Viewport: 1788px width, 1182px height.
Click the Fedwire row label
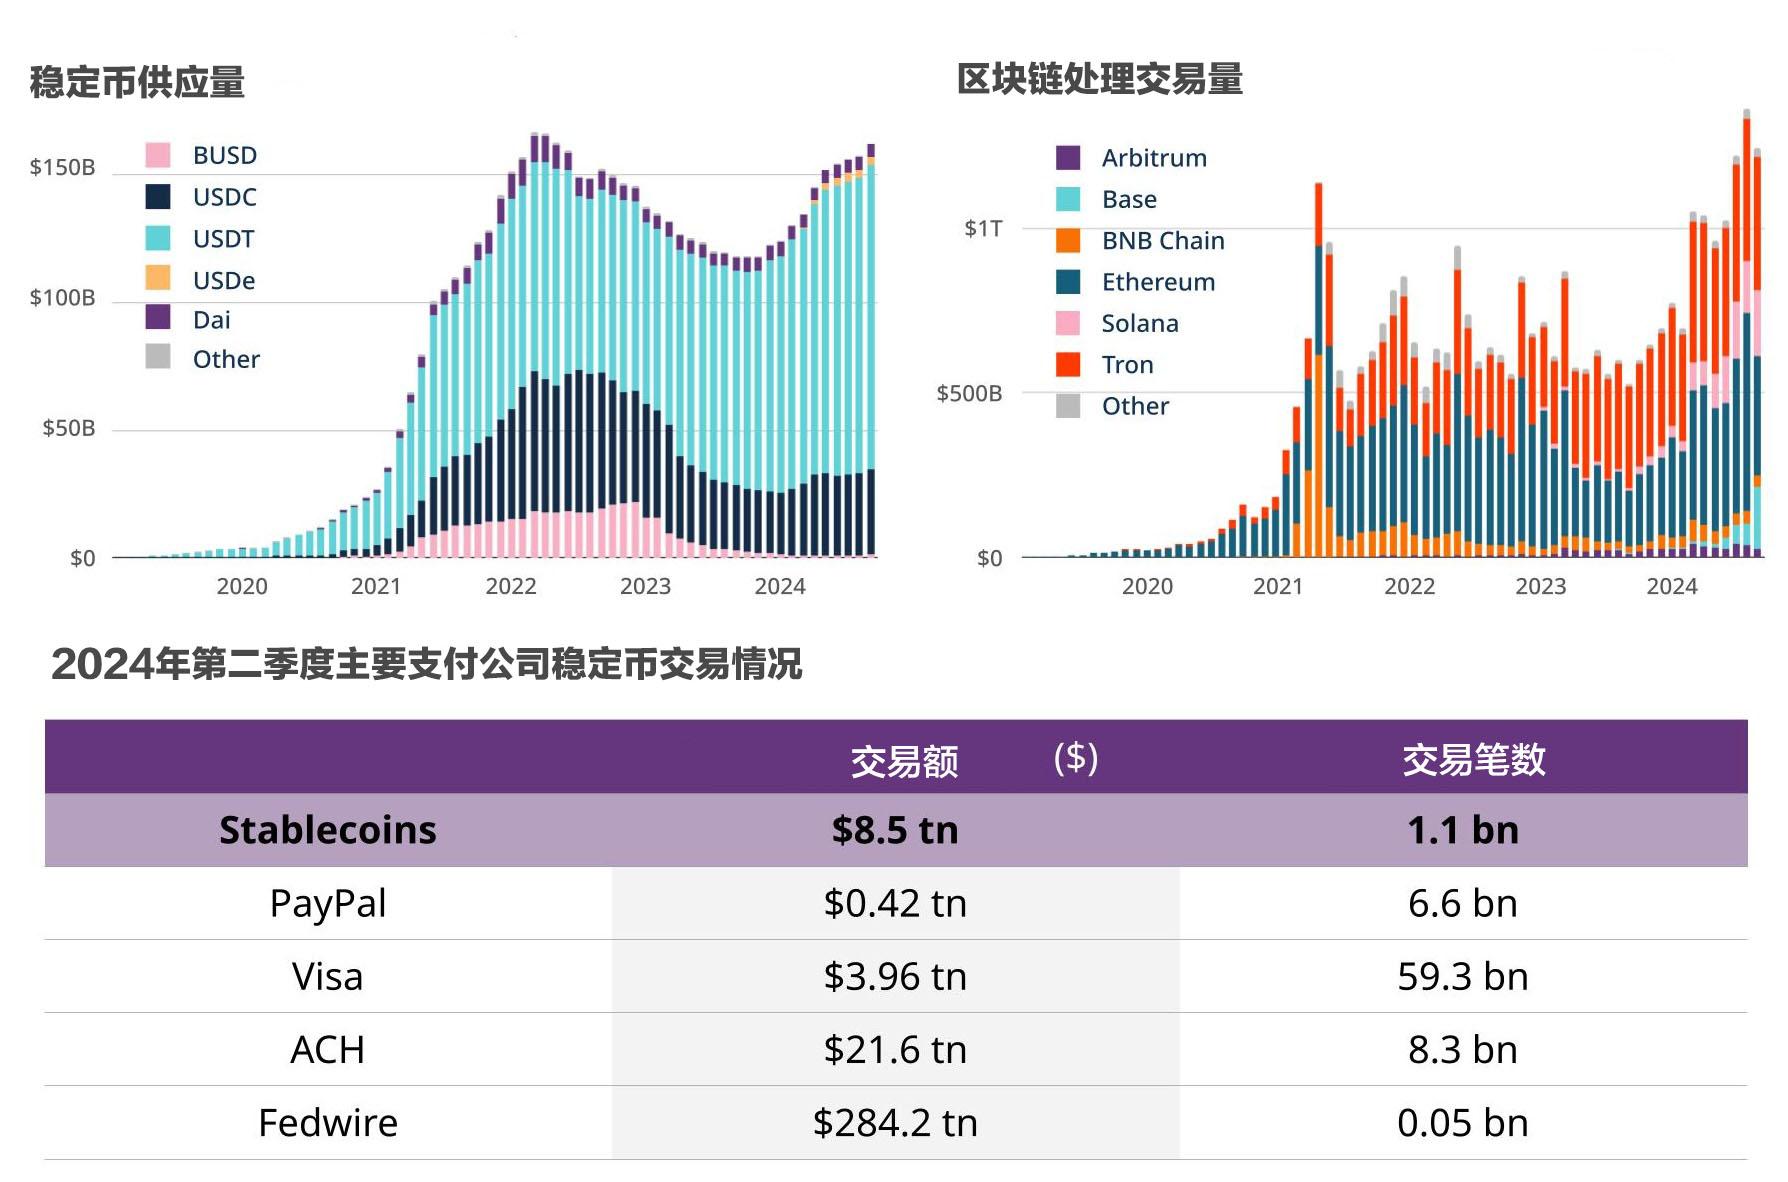(x=328, y=1122)
